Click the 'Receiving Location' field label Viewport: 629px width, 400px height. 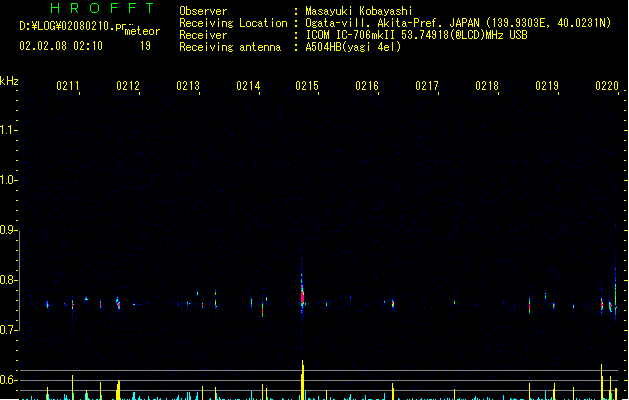(x=233, y=23)
